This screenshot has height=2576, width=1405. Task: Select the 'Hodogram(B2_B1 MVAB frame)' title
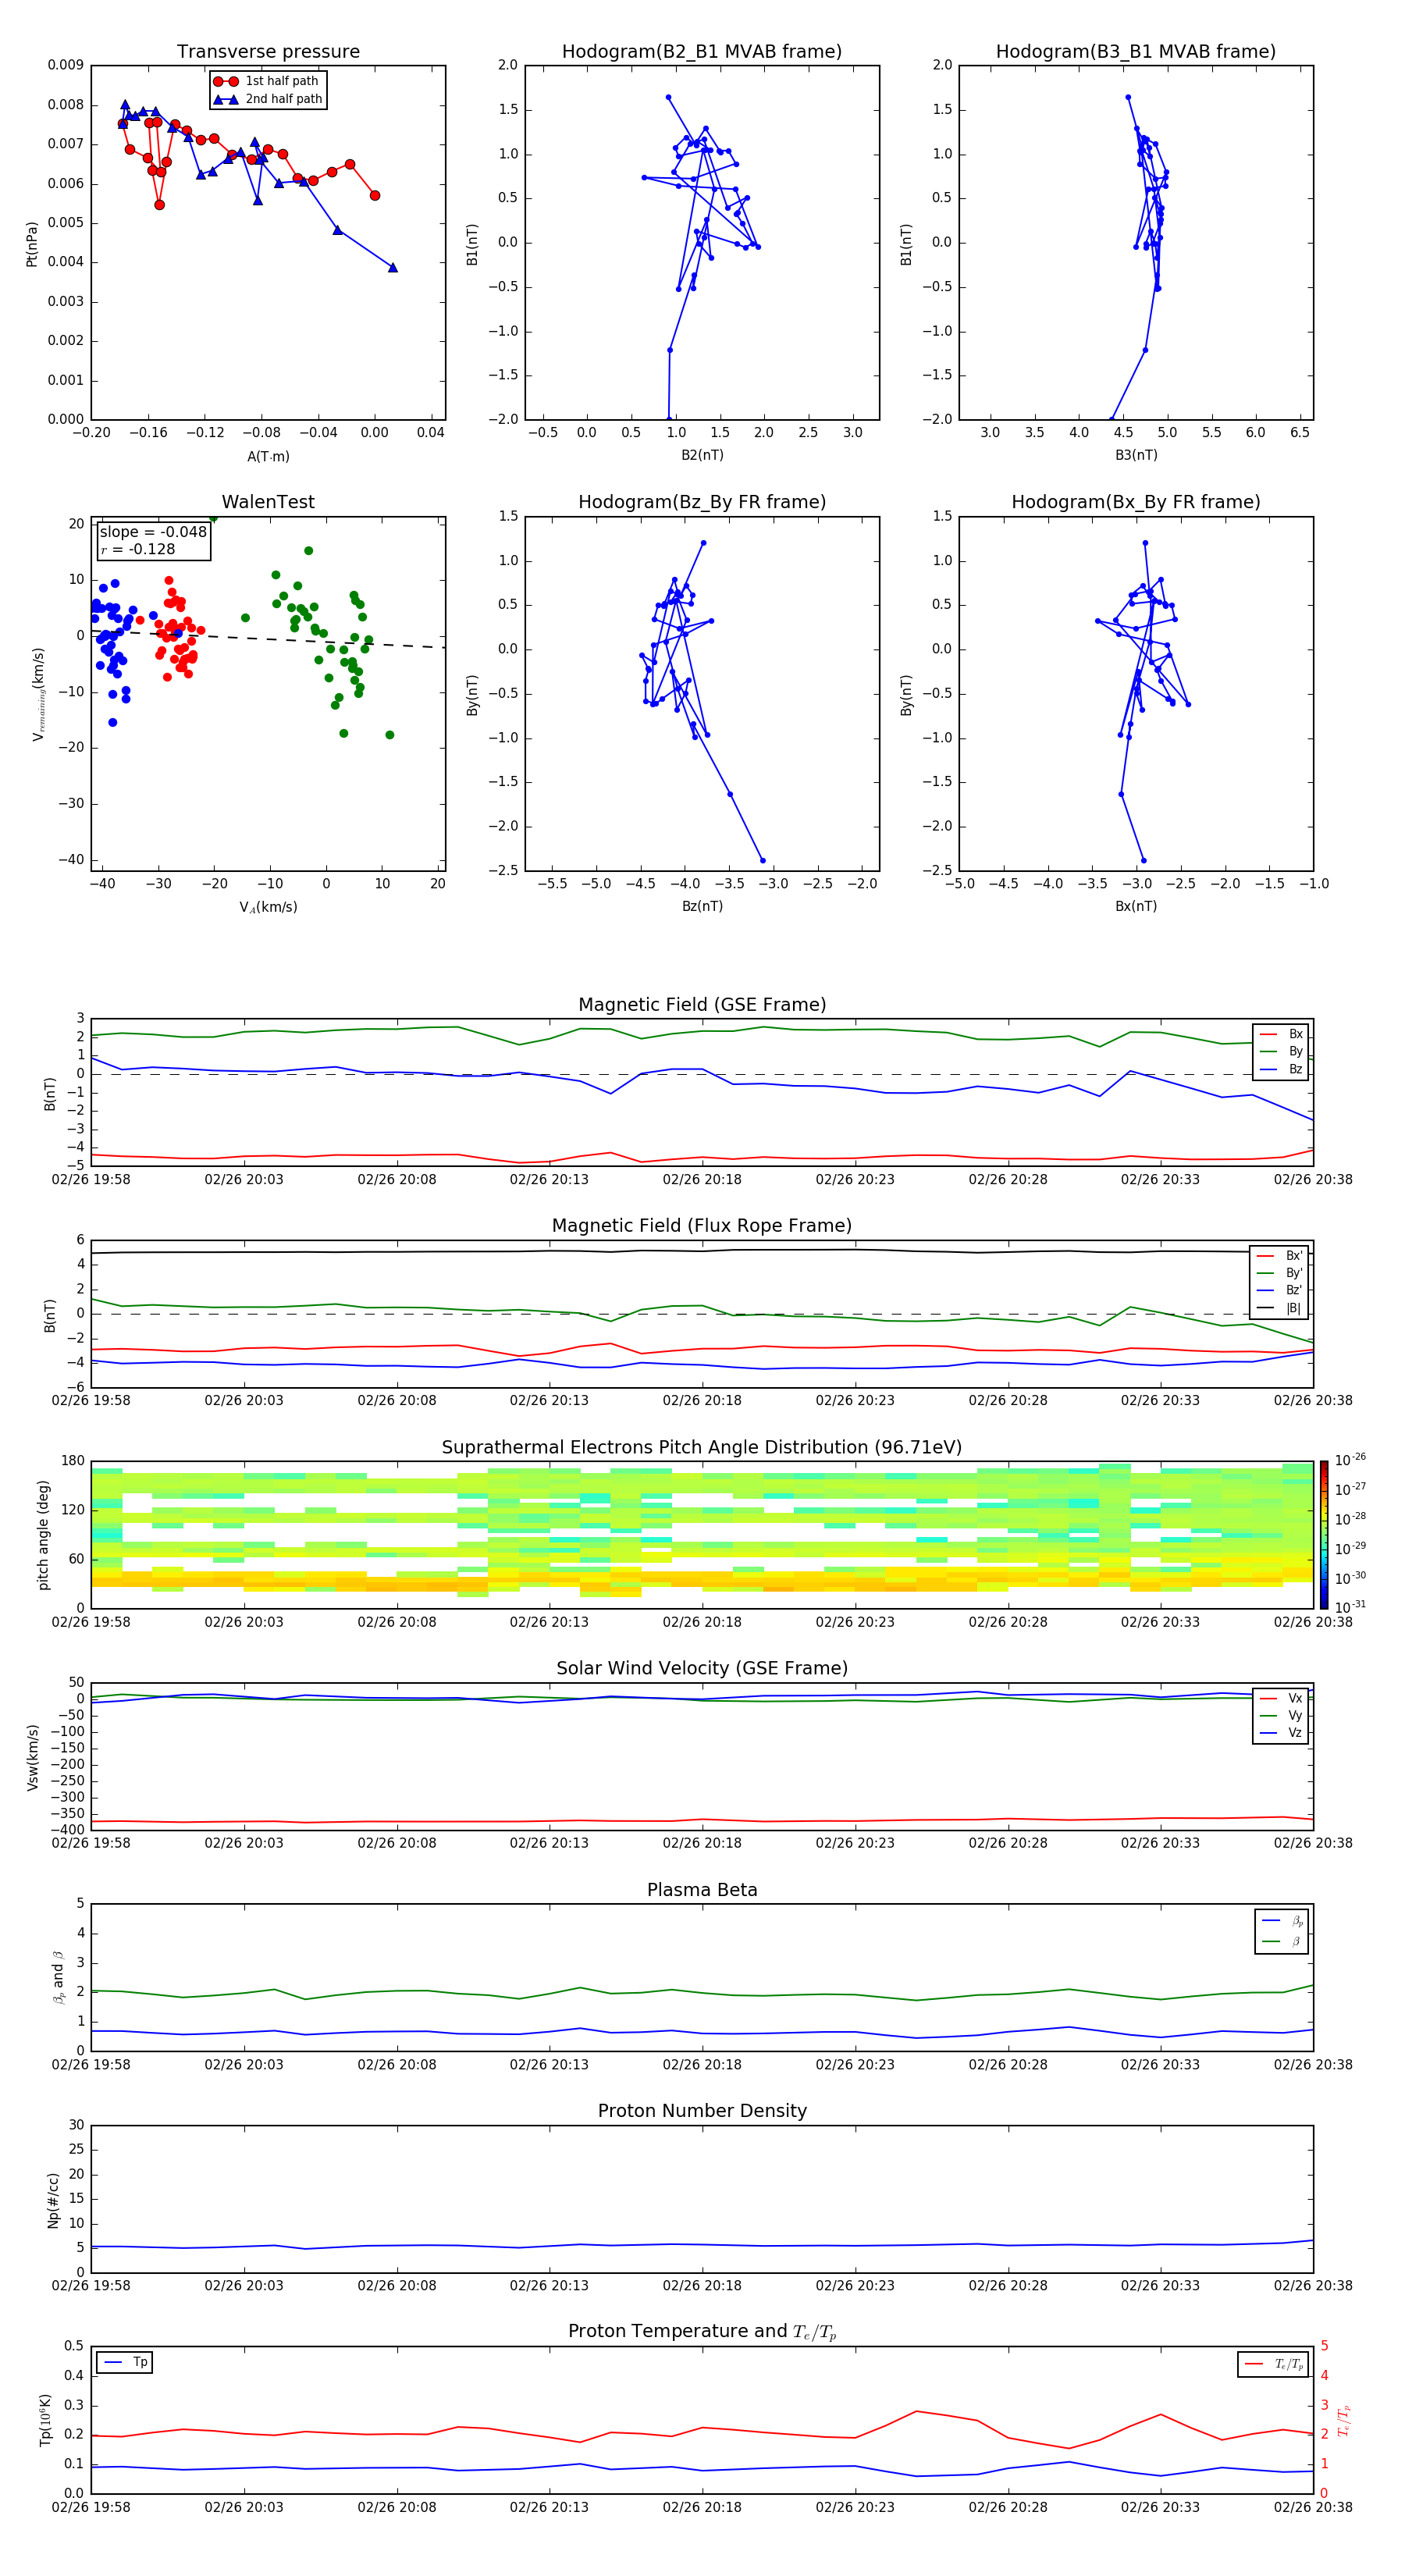coord(701,52)
